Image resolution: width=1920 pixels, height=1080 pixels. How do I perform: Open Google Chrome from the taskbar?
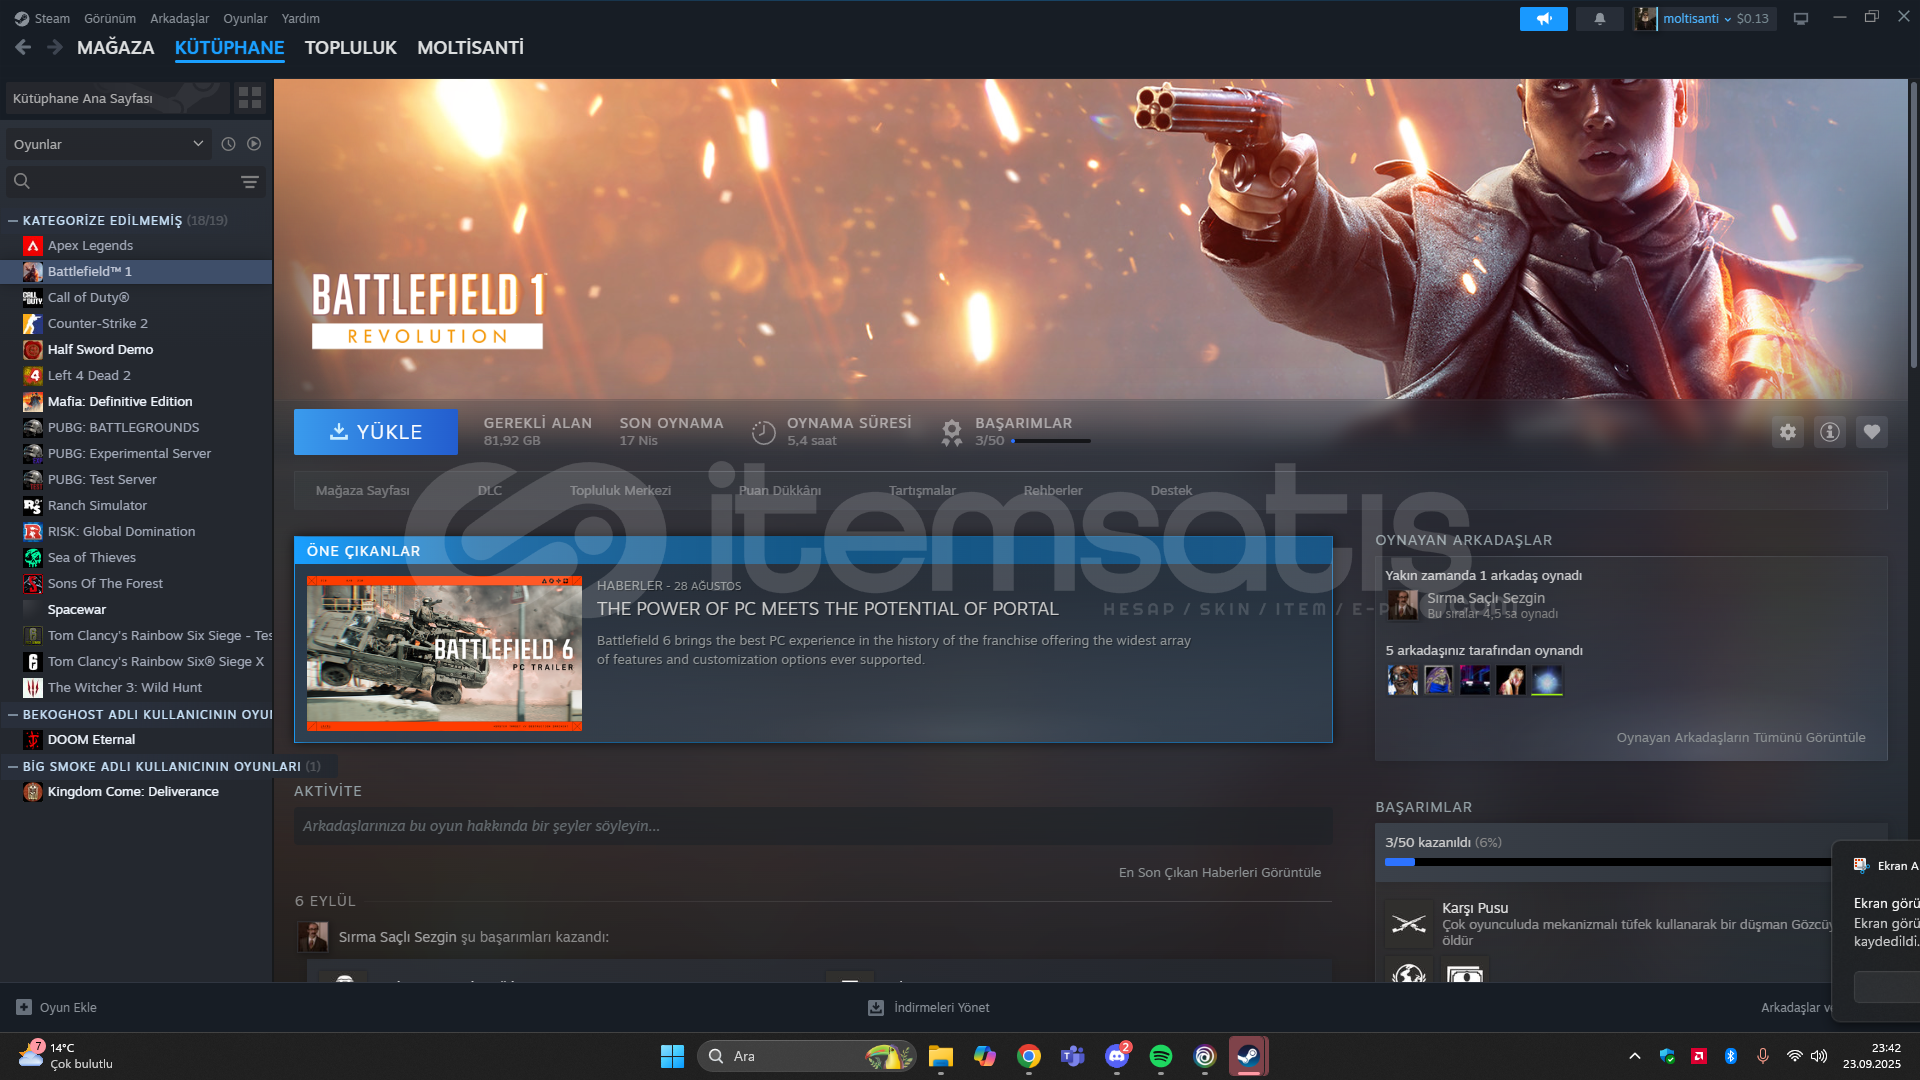(x=1029, y=1056)
